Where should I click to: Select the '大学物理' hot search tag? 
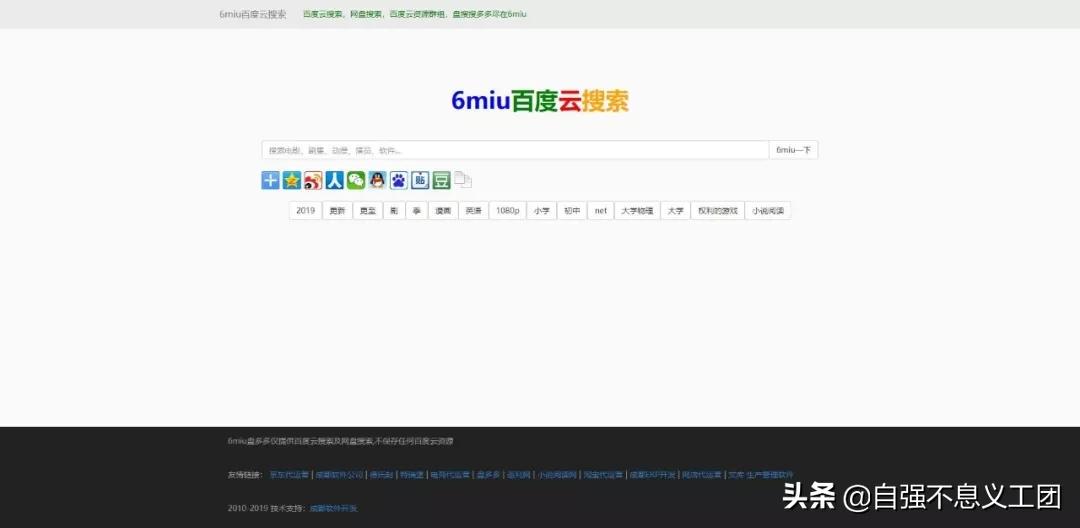(x=637, y=211)
